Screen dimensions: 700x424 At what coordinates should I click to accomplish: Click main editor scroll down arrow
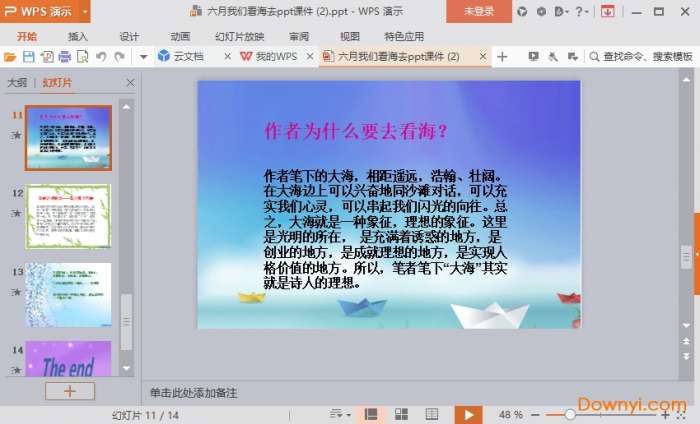686,325
